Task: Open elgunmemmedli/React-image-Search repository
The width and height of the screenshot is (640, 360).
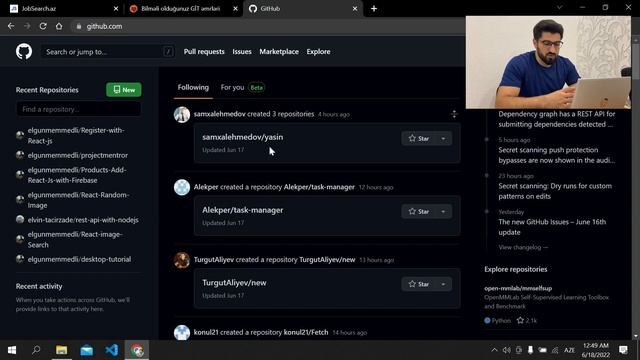Action: pyautogui.click(x=75, y=240)
